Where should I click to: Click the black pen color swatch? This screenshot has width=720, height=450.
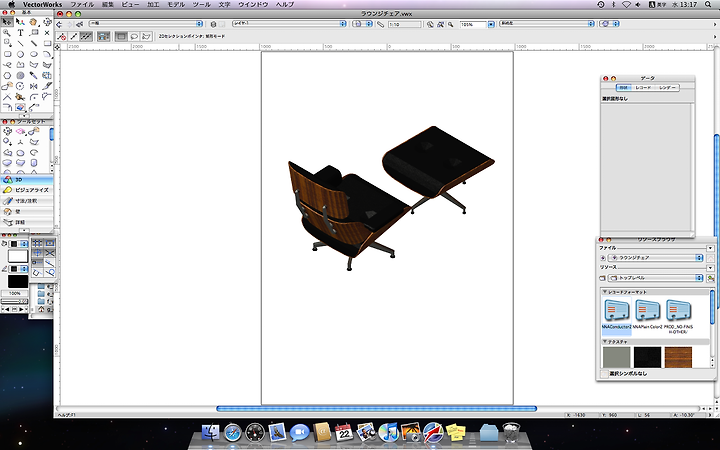18,281
